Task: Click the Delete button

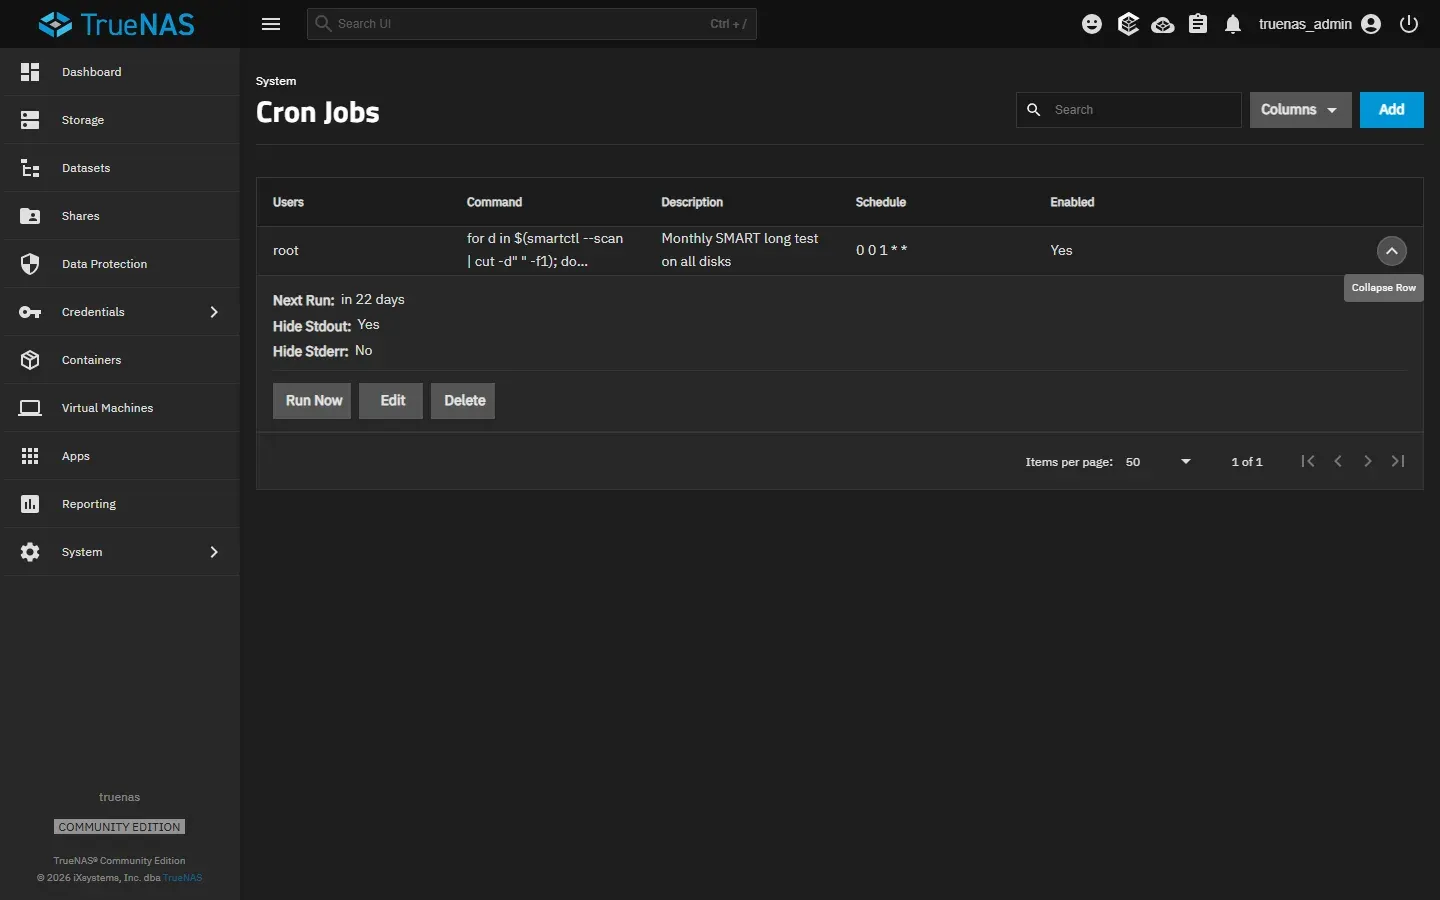Action: point(463,401)
